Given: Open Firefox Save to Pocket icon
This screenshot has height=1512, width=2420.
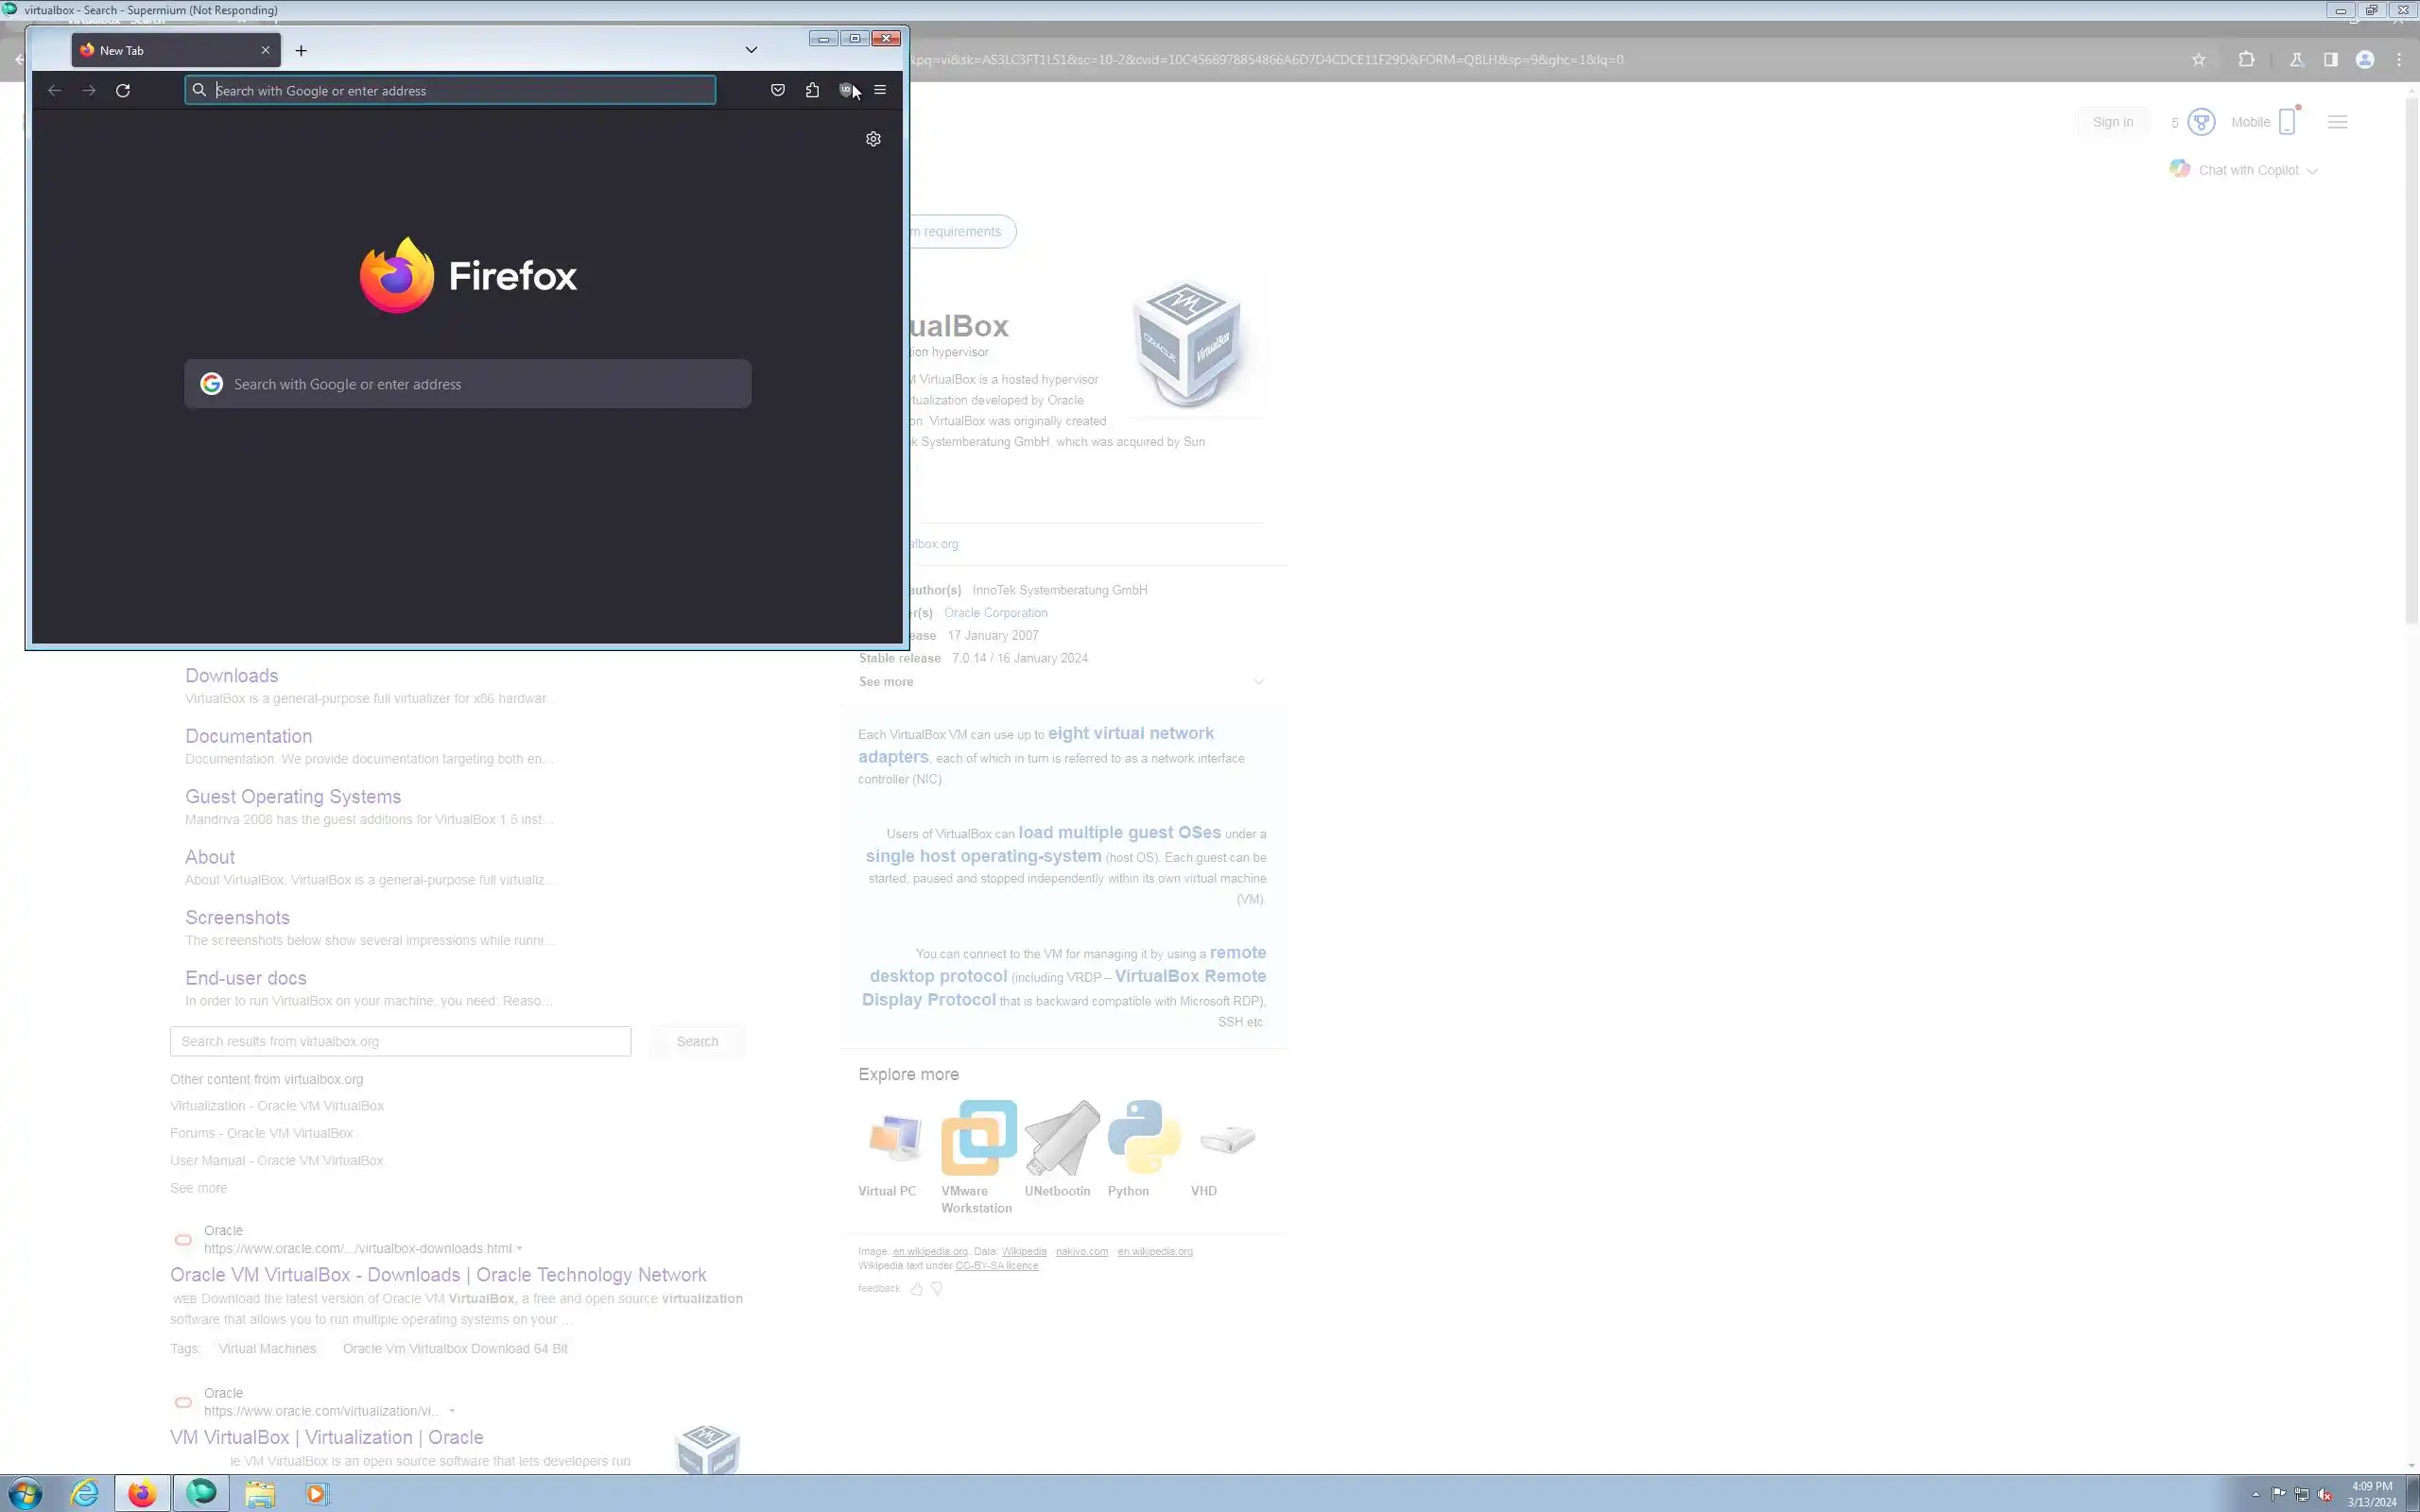Looking at the screenshot, I should (778, 90).
